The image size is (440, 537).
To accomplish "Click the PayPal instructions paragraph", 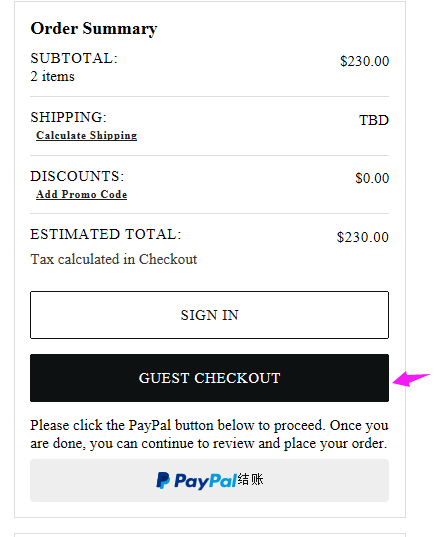I will pyautogui.click(x=209, y=434).
